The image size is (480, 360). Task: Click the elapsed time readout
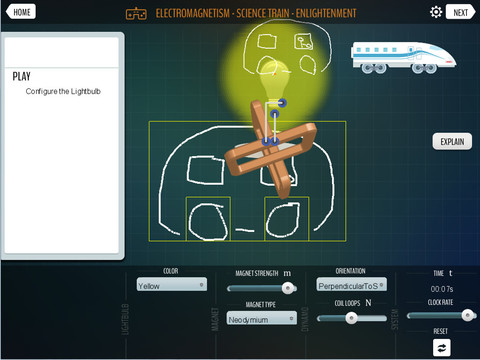point(442,289)
